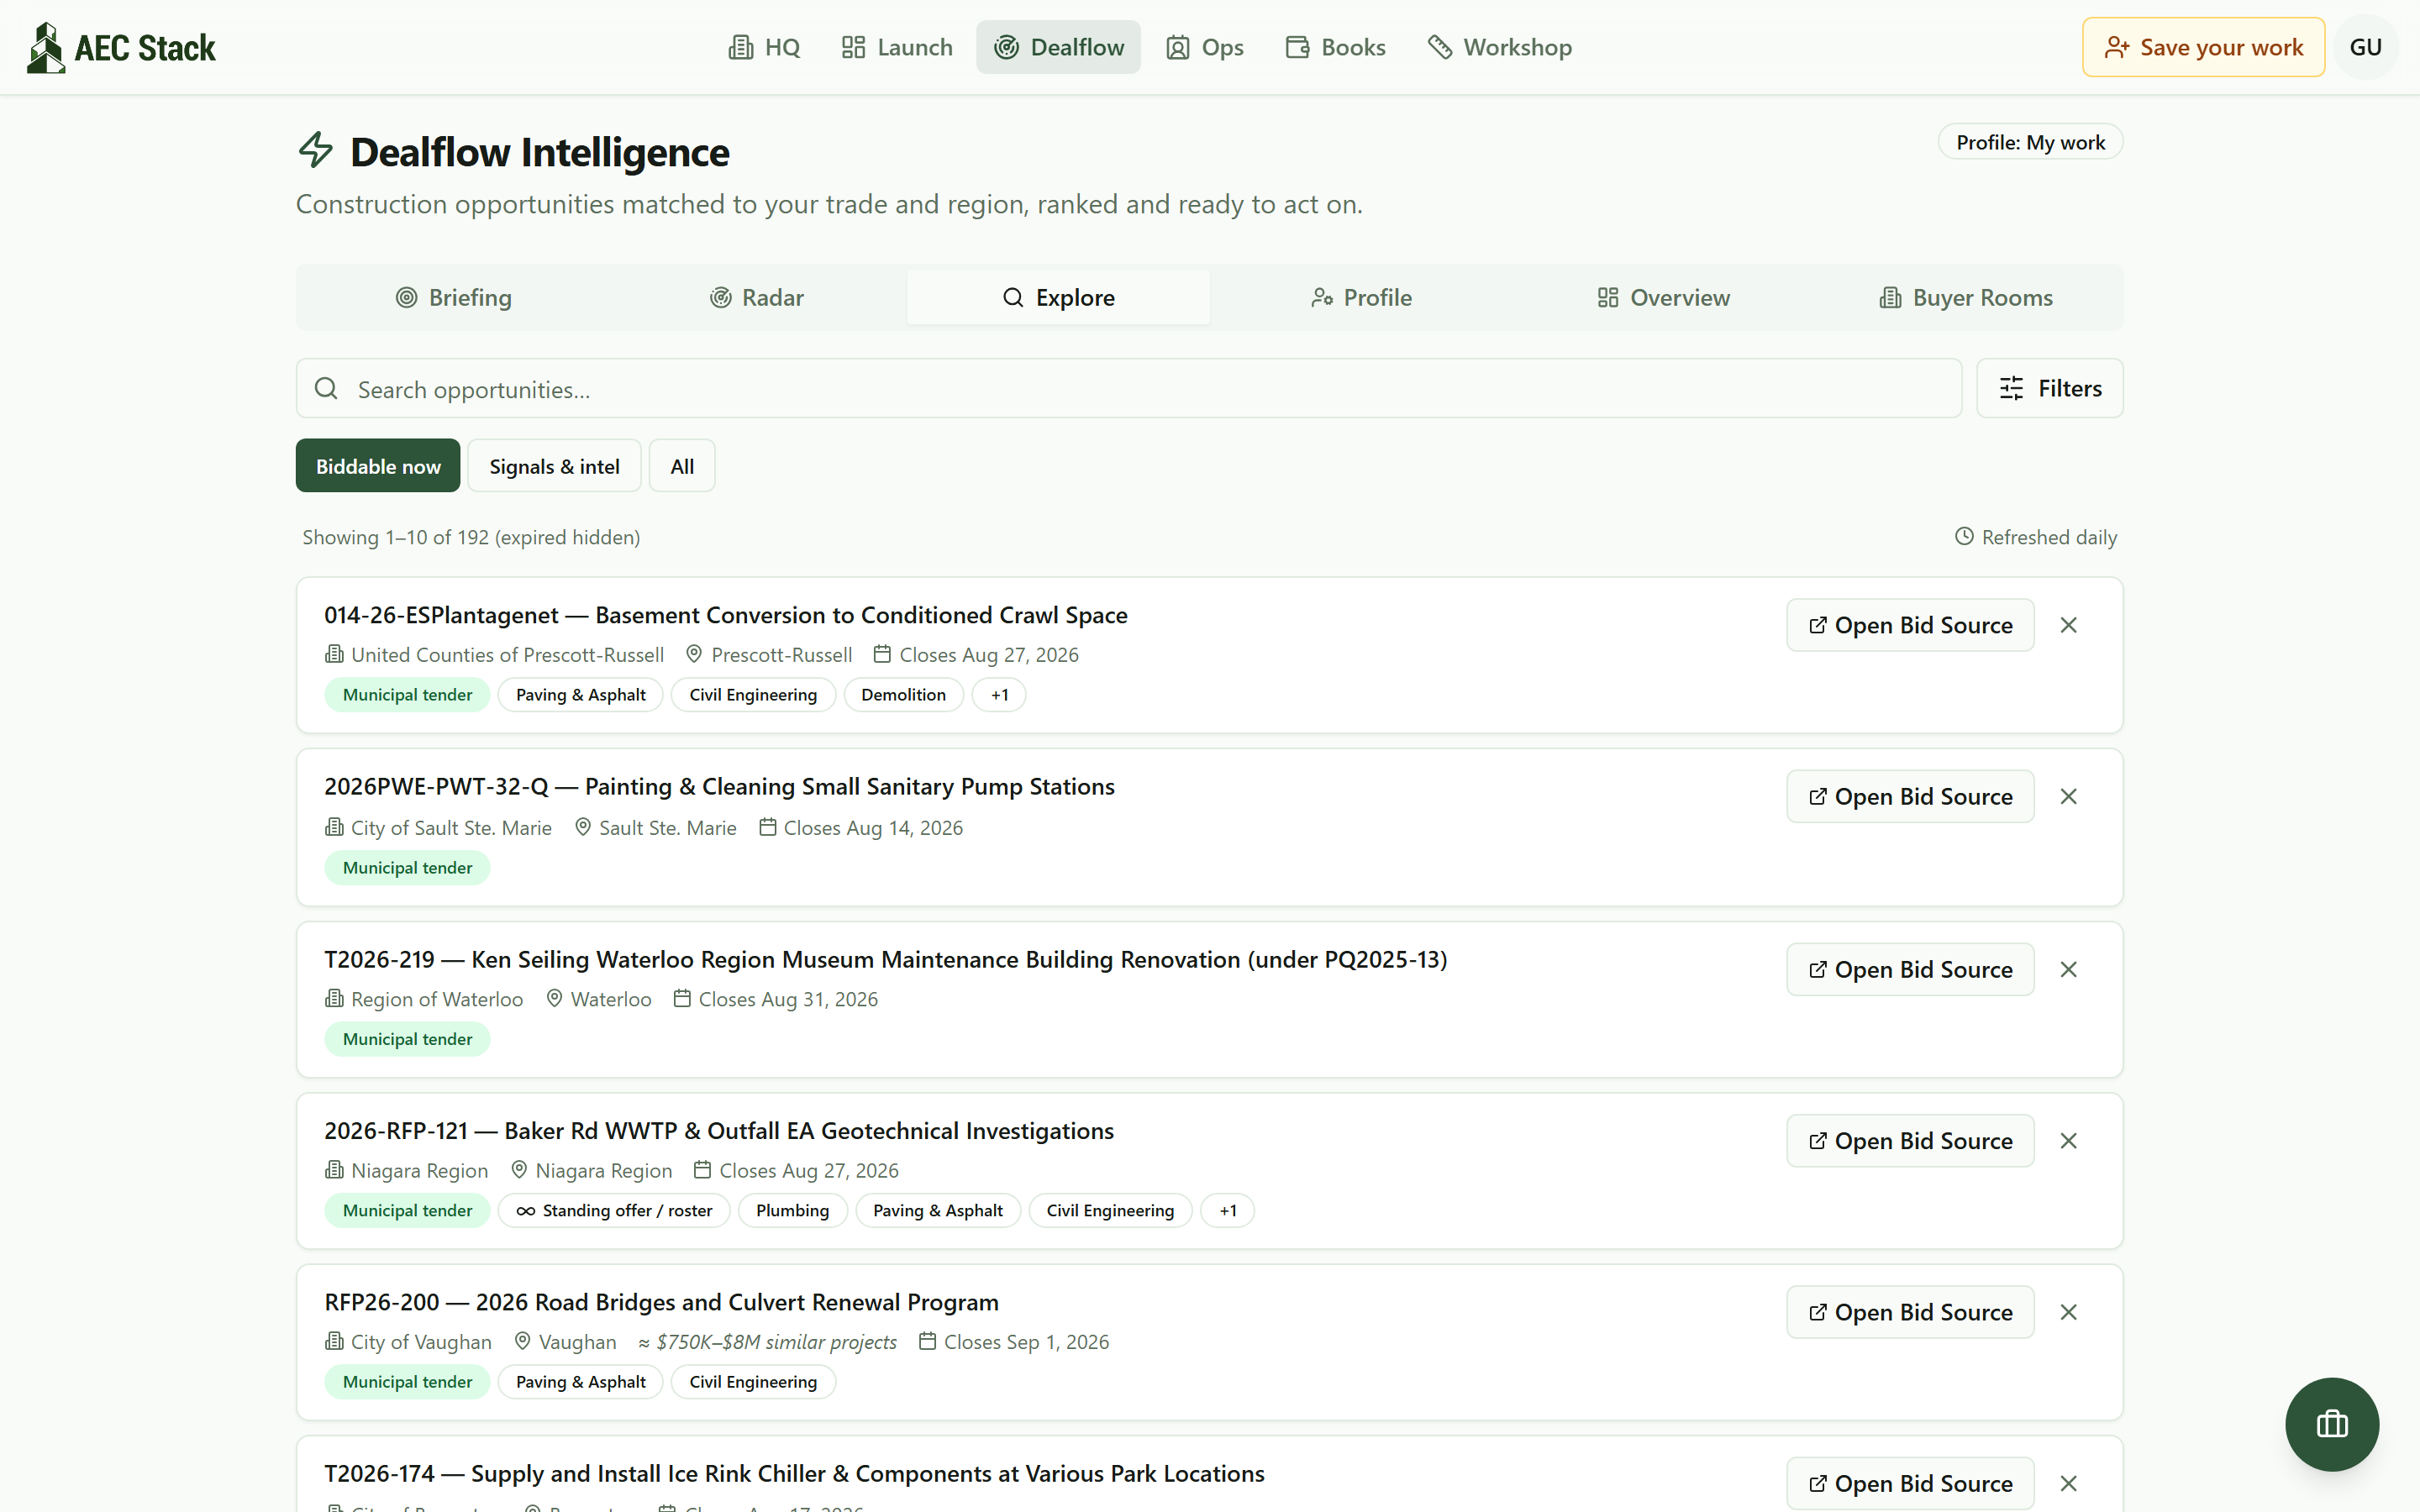Switch to the Briefing tab
The image size is (2420, 1512).
click(x=453, y=297)
